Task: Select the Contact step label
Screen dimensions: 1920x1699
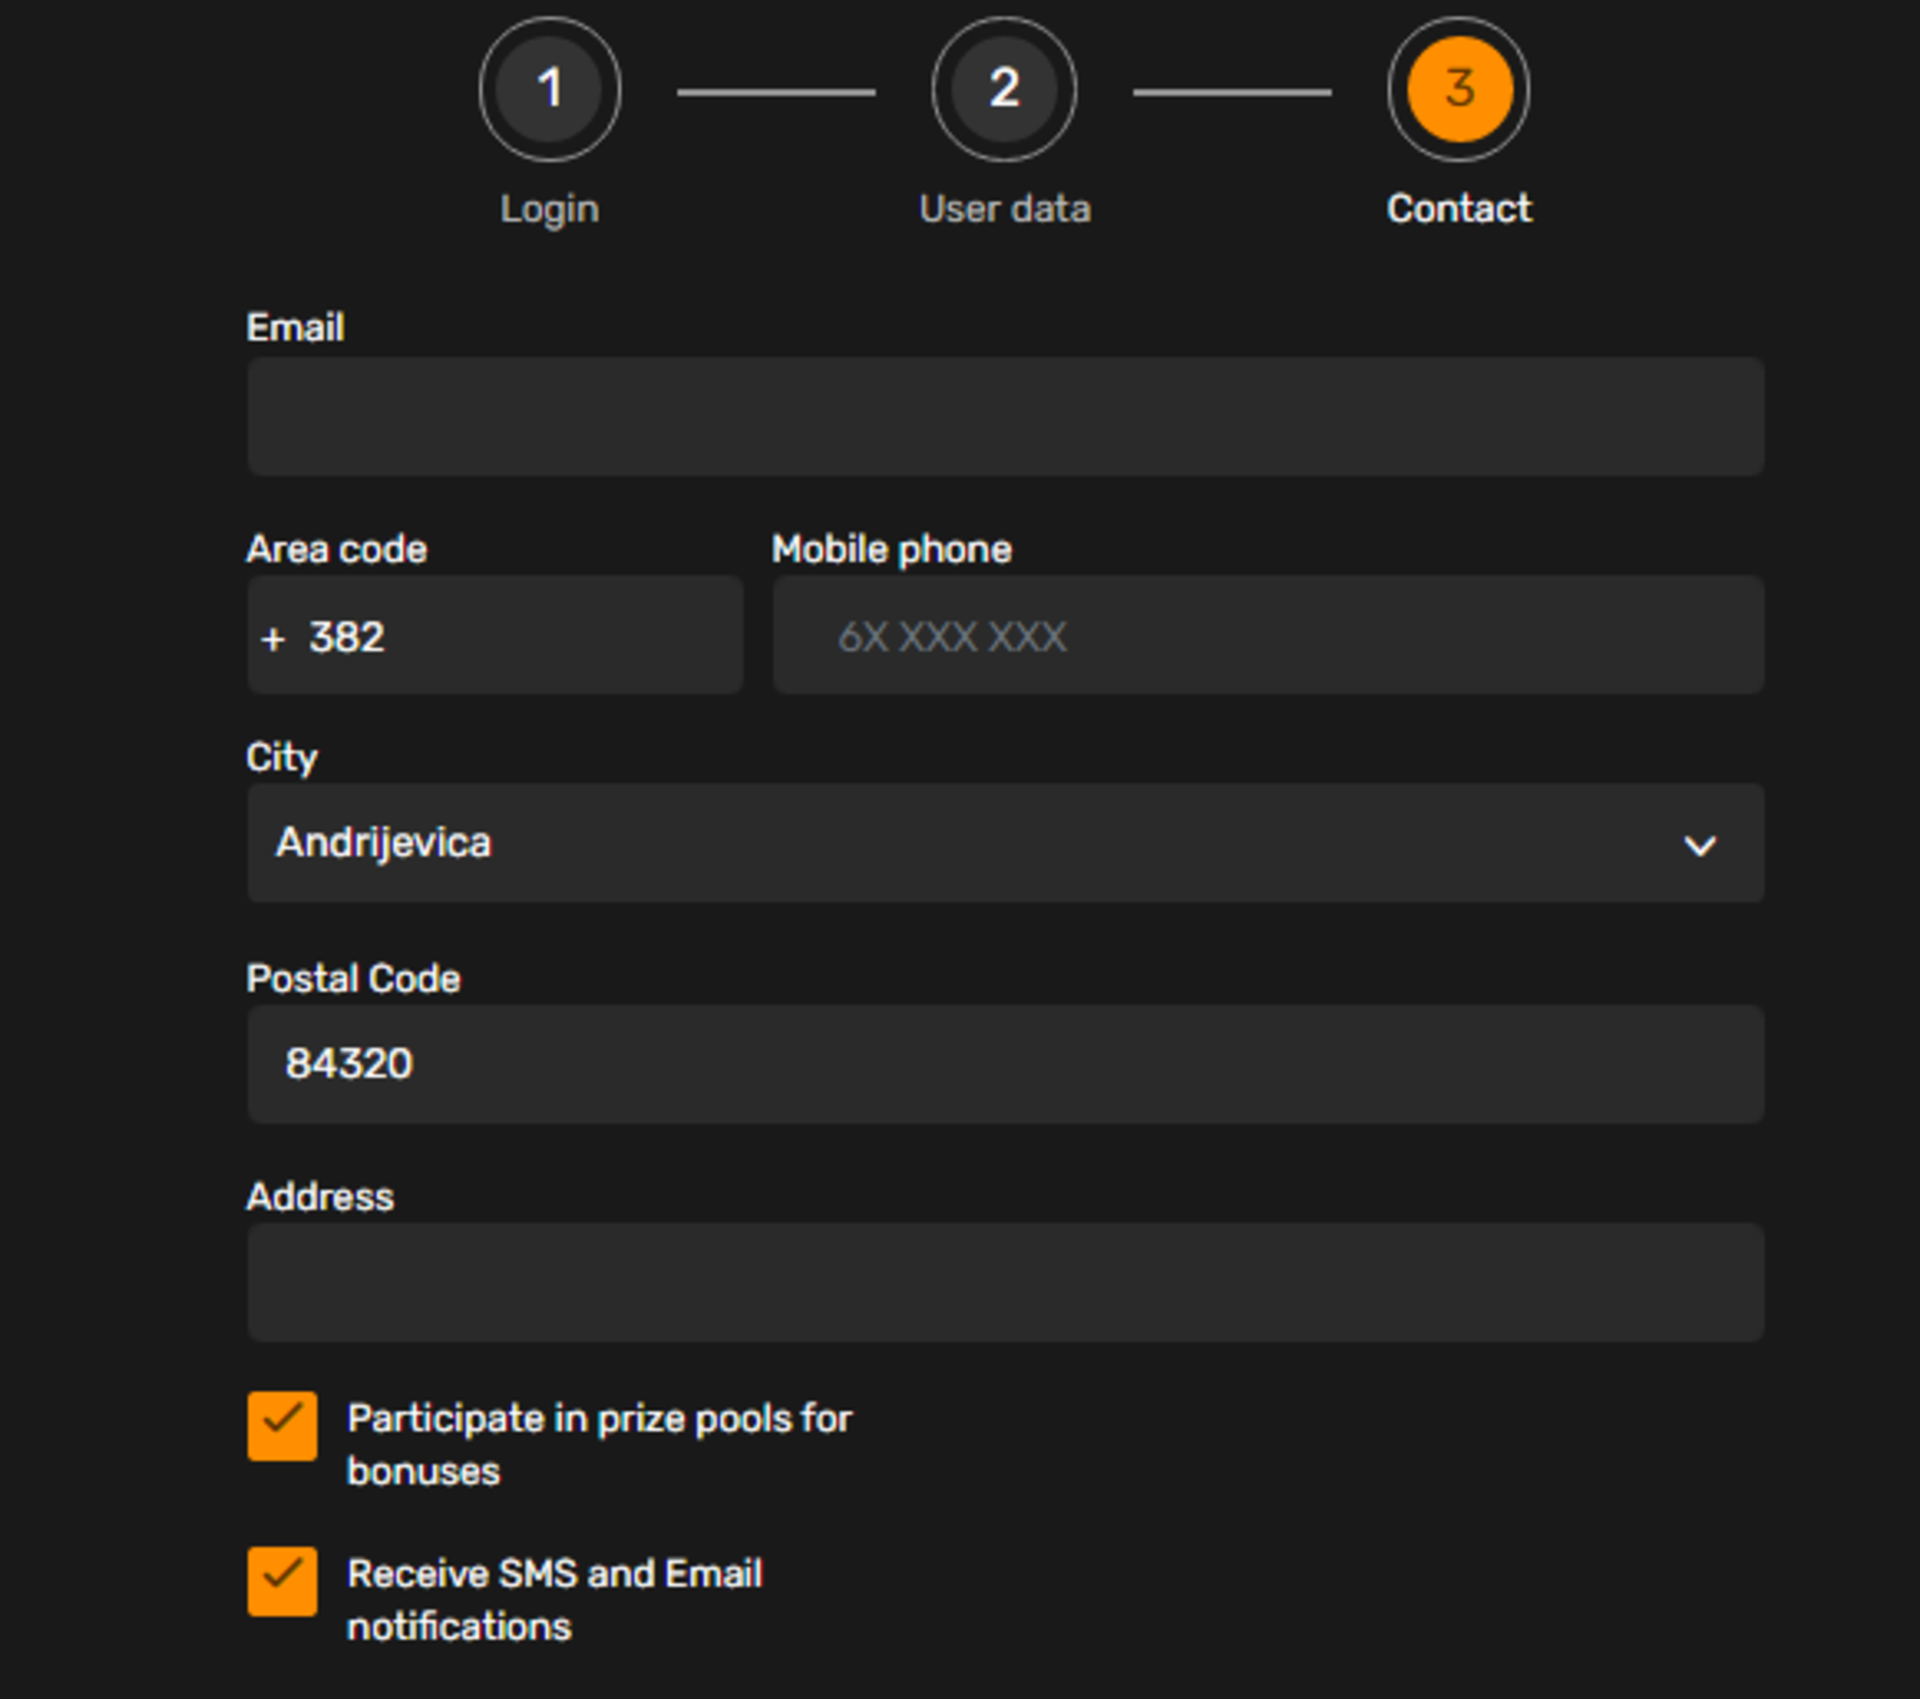Action: click(1458, 209)
